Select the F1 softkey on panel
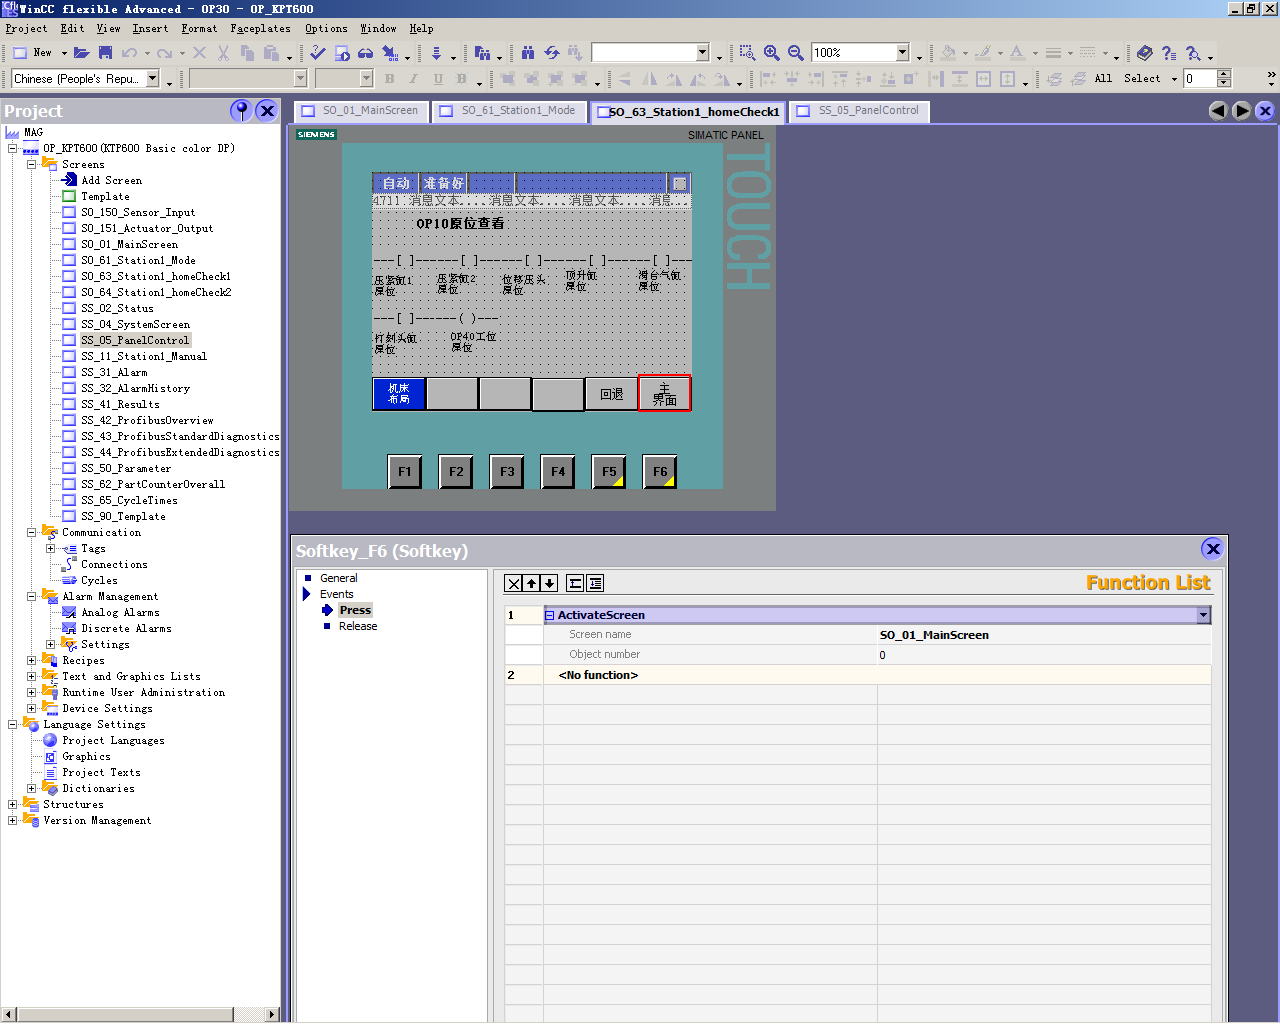Viewport: 1280px width, 1024px height. [405, 471]
